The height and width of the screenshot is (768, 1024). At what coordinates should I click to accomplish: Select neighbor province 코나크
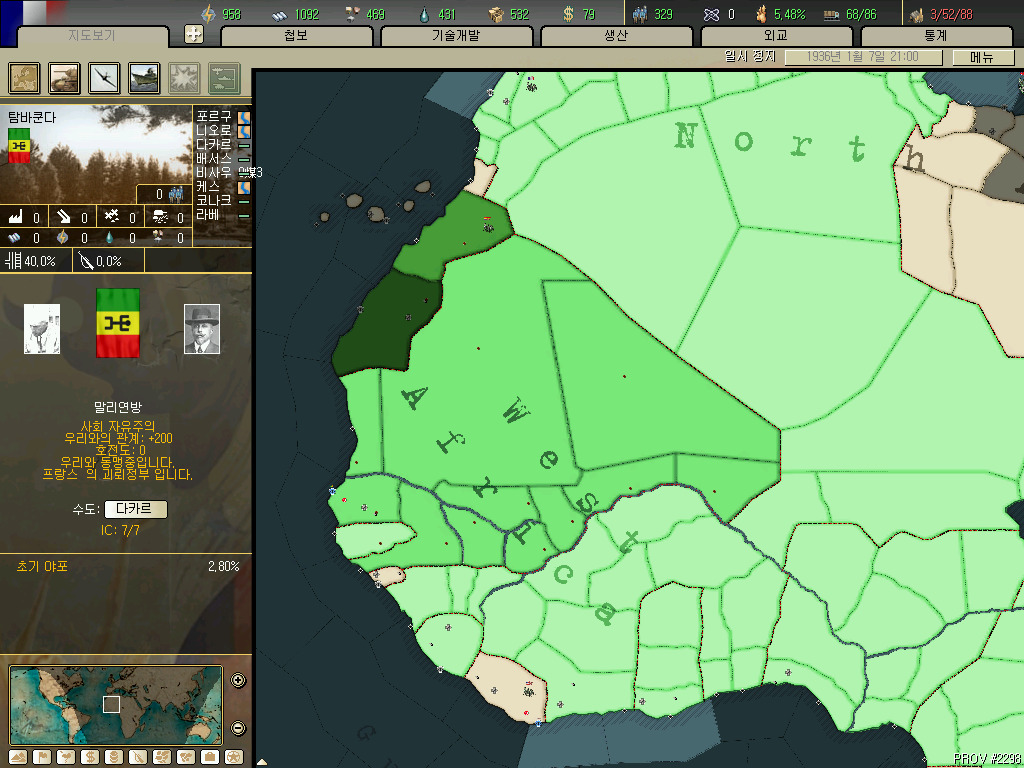click(x=214, y=200)
